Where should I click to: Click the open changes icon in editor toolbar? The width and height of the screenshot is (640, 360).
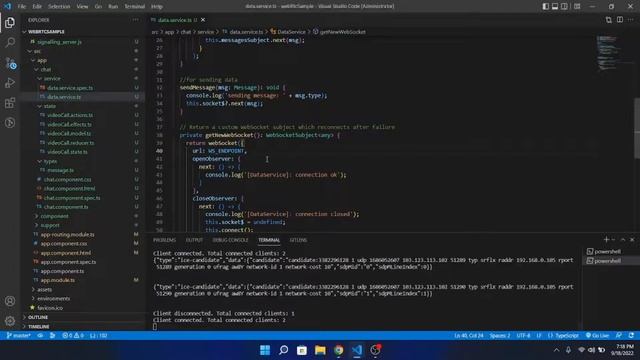(609, 20)
